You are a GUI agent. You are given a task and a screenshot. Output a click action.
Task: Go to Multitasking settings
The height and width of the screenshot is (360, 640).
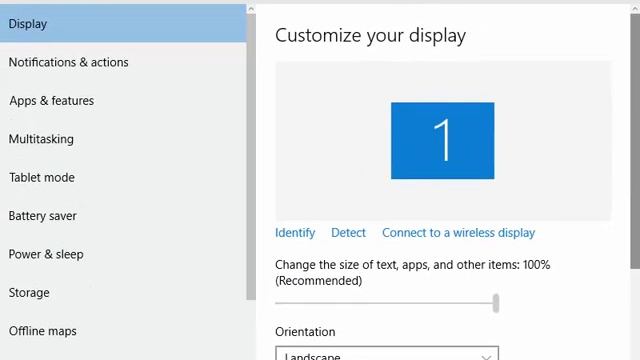123,139
